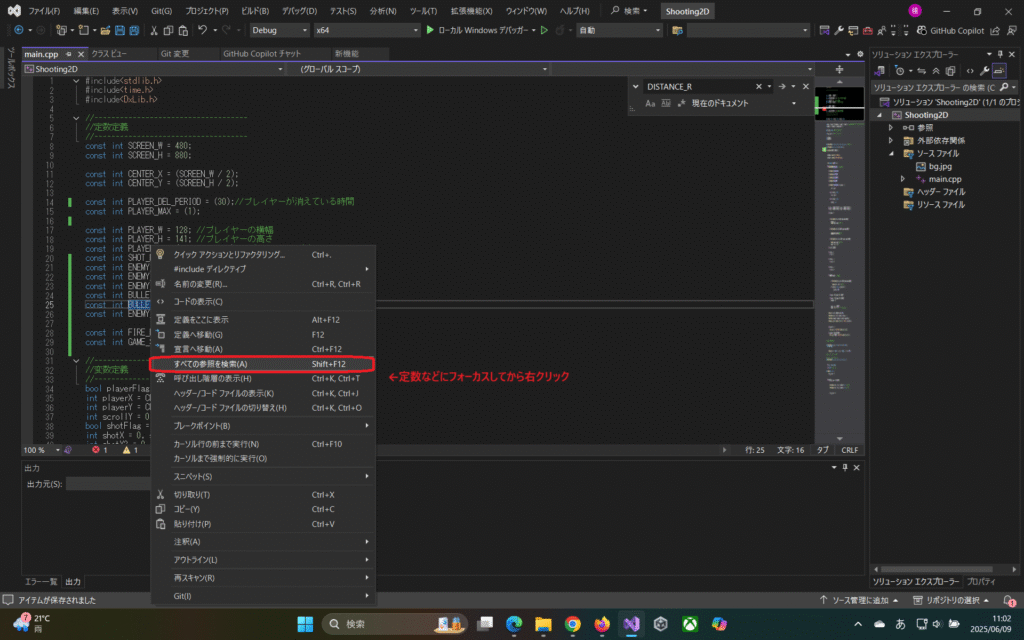1024x640 pixels.
Task: Open the (グローバル スコープ) dropdown
Action: pos(418,69)
